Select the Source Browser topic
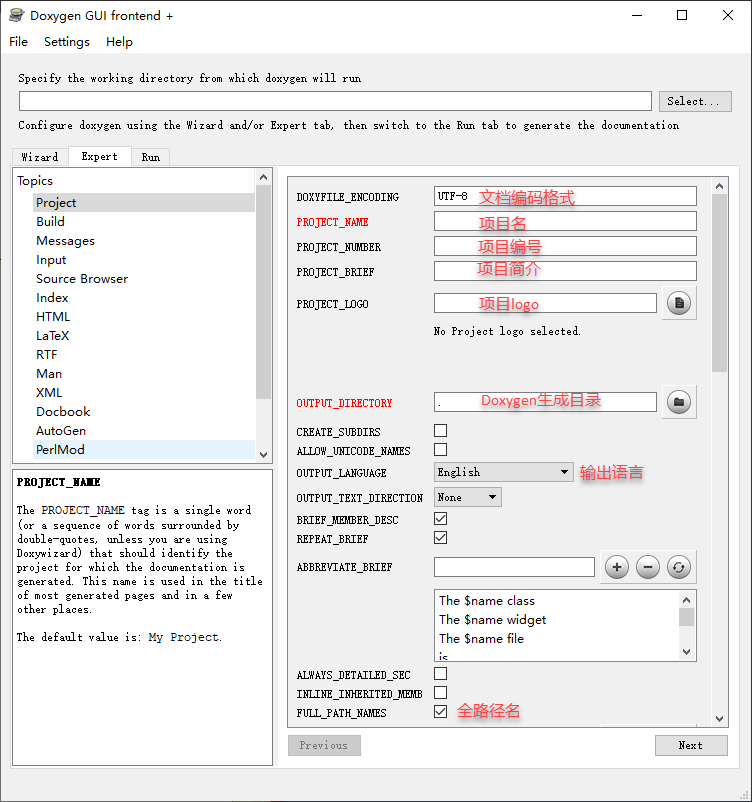752x802 pixels. 144,279
